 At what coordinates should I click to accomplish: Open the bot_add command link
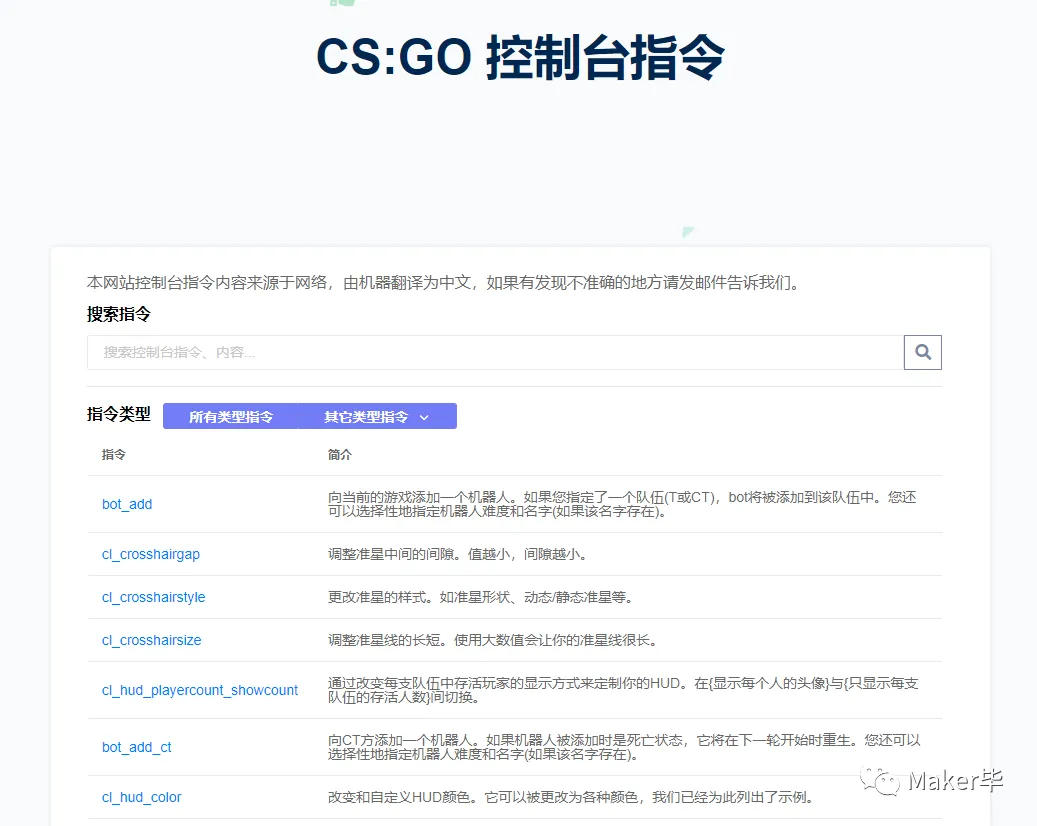(x=127, y=504)
